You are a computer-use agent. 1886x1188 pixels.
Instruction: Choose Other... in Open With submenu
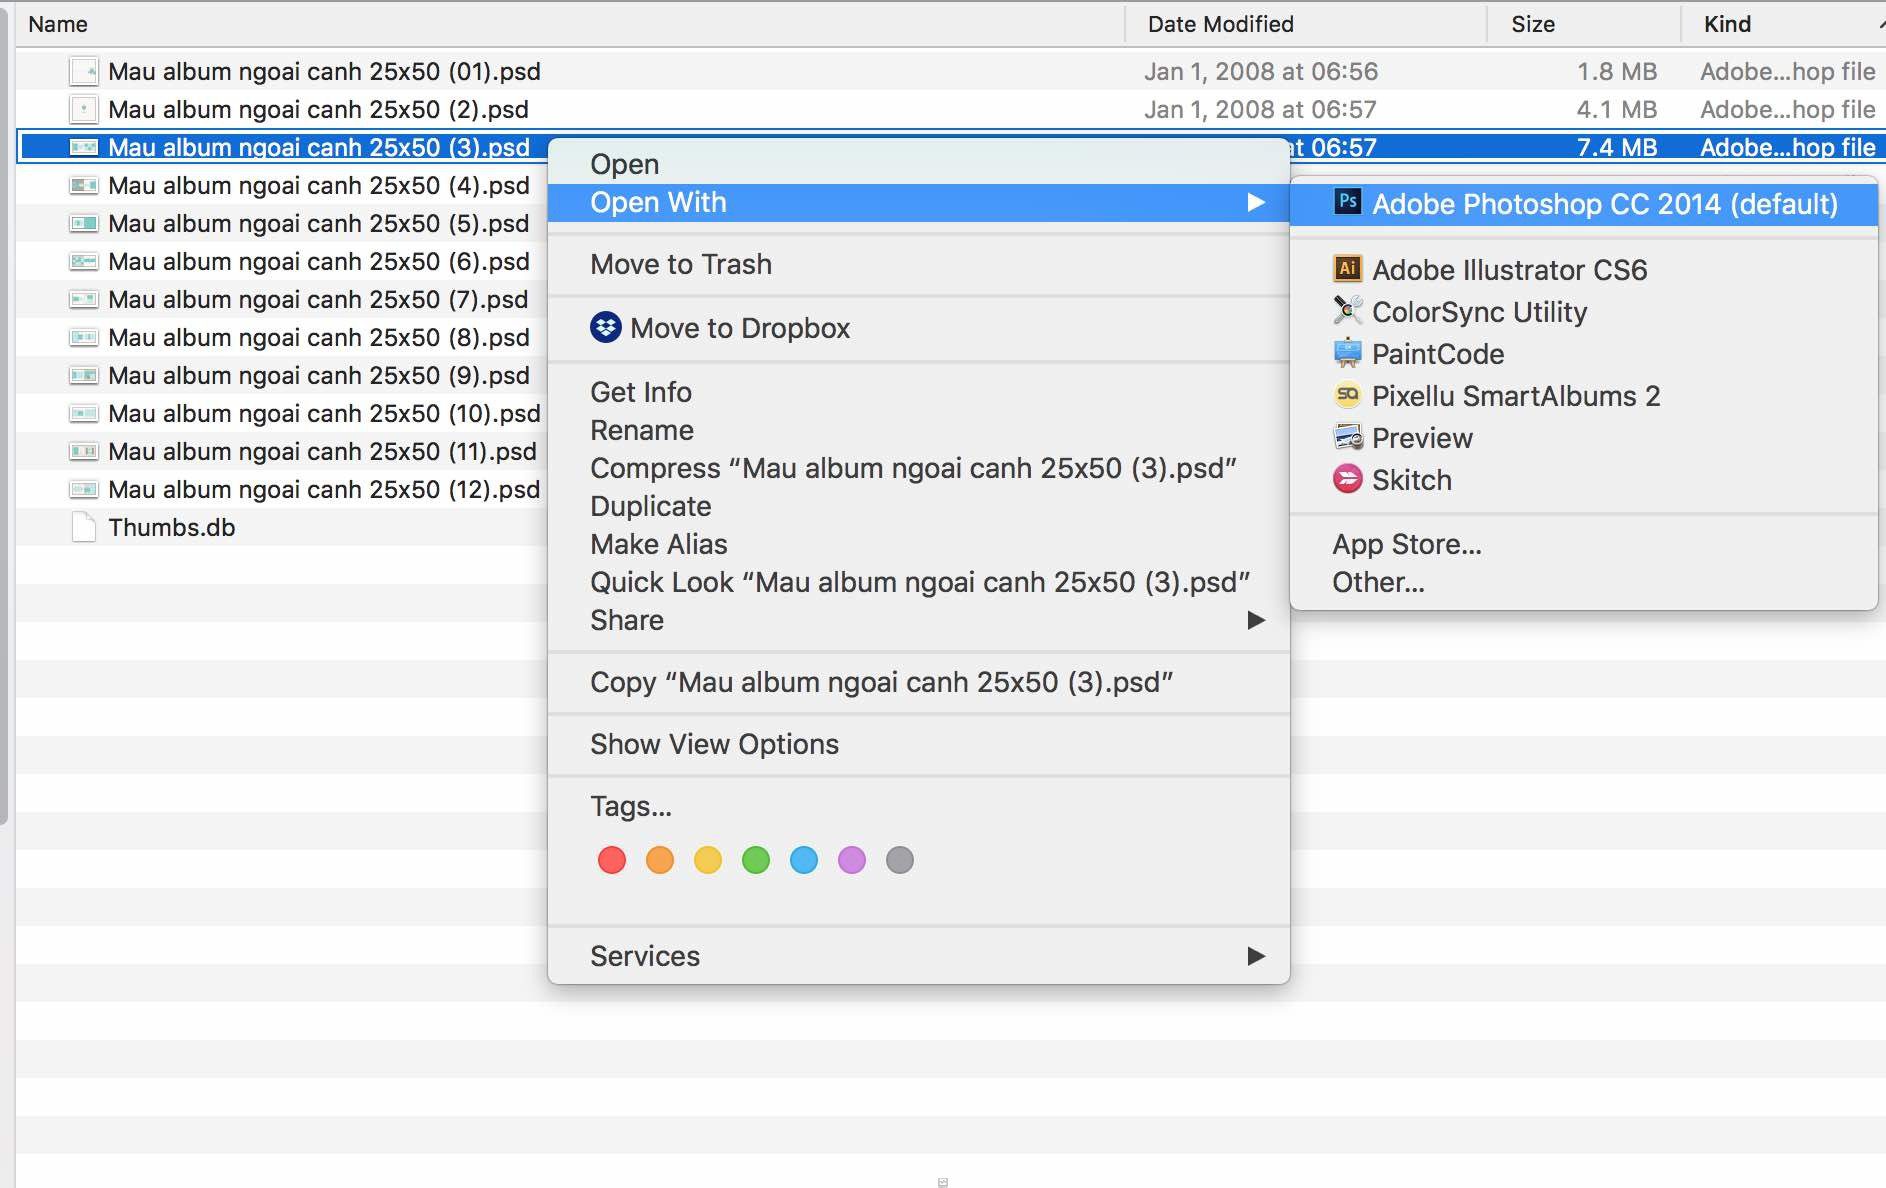click(x=1584, y=582)
